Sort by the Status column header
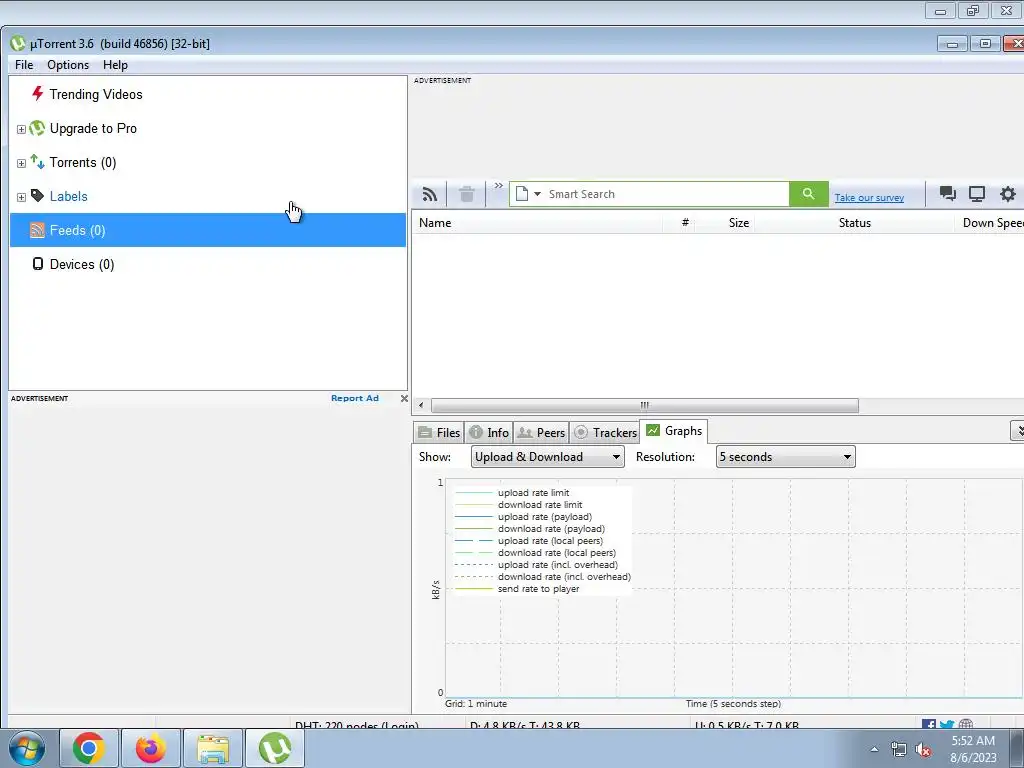 (x=855, y=223)
